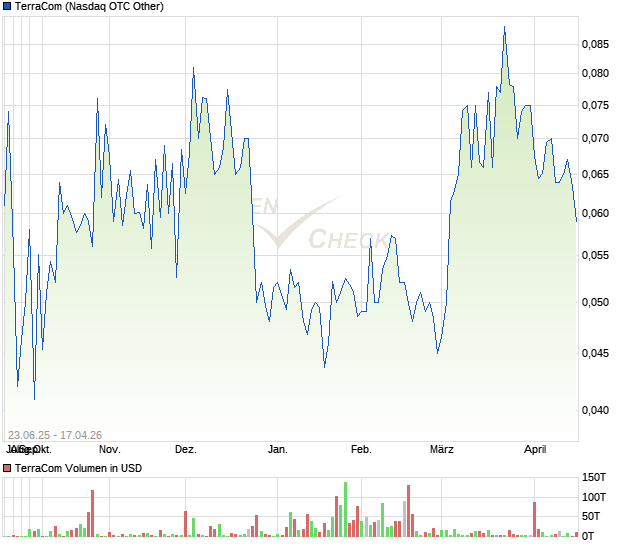Click the blue TerraCom legend swatch
The height and width of the screenshot is (546, 620).
(7, 6)
